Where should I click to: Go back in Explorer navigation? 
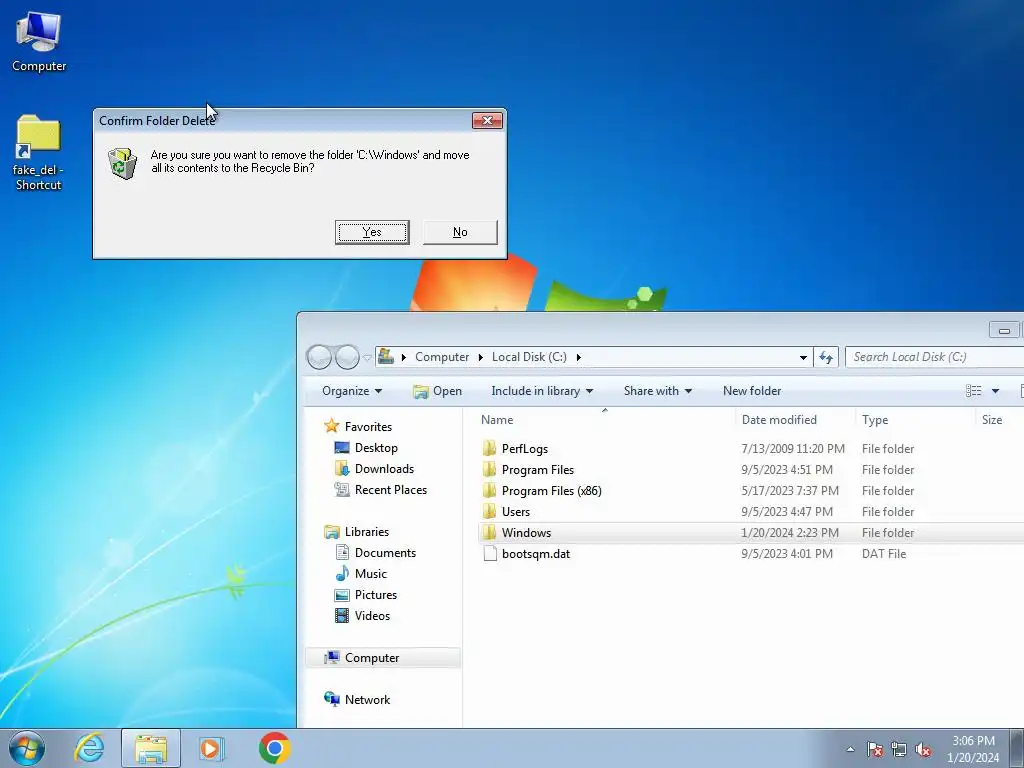[319, 357]
